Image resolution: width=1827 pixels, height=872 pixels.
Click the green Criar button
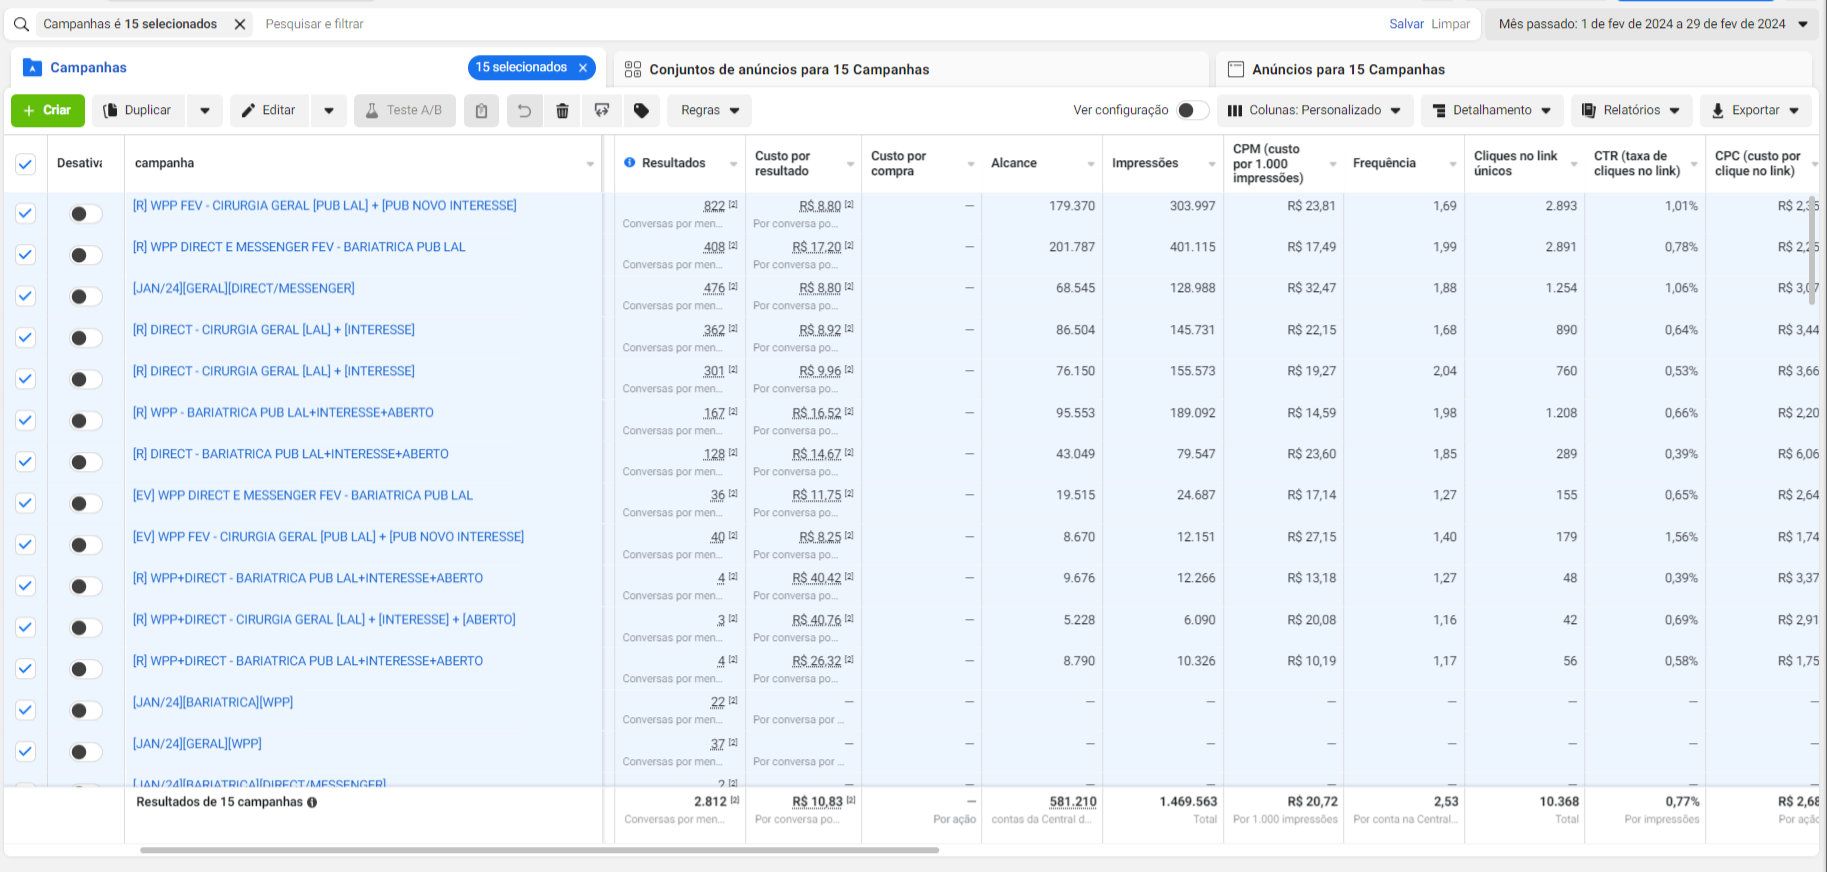click(48, 110)
